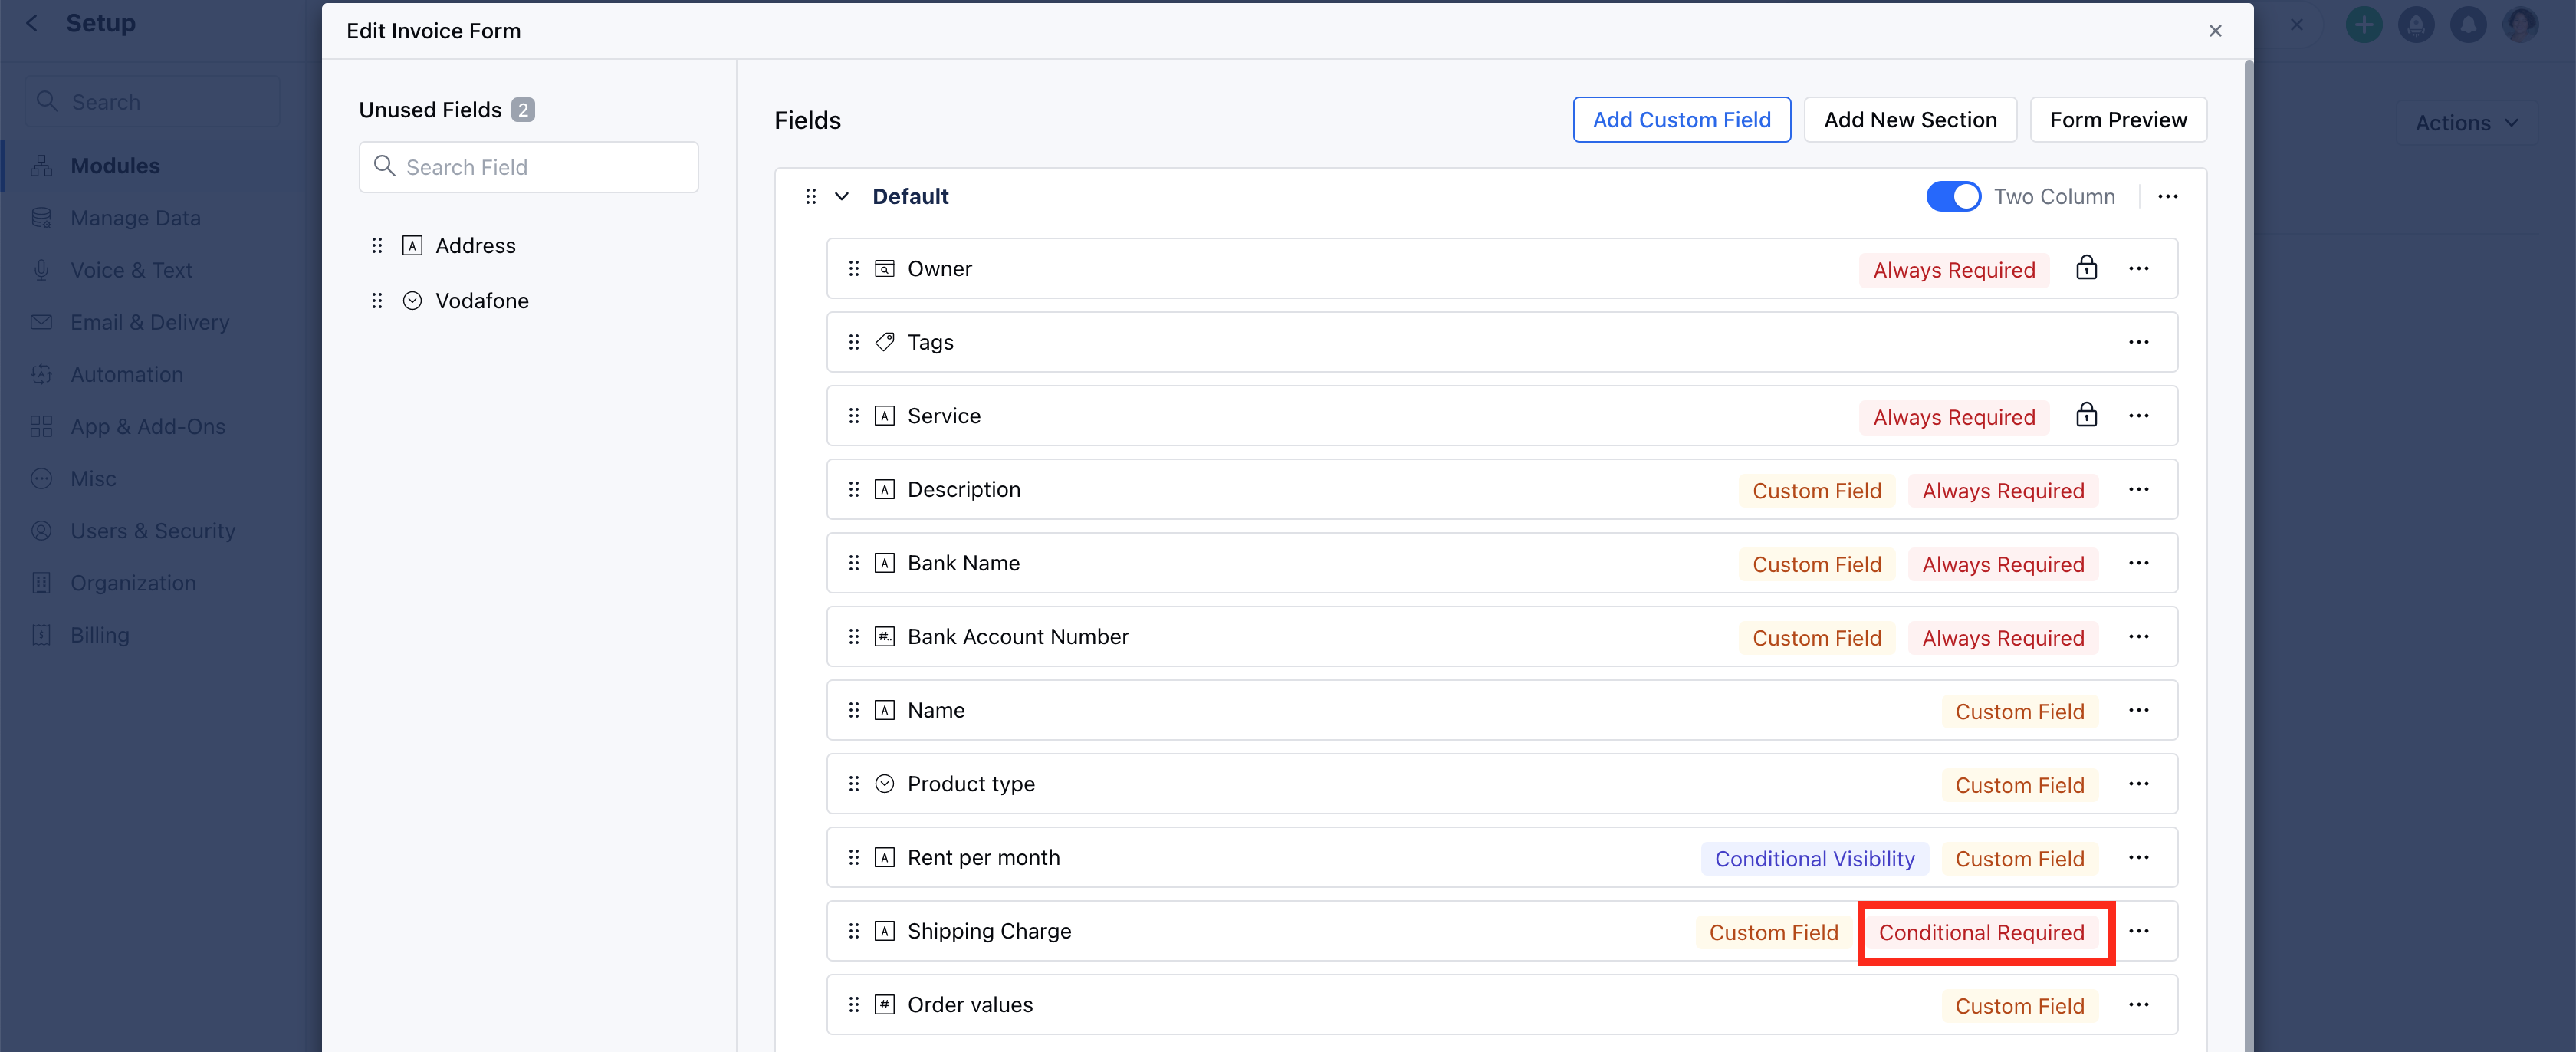
Task: Grab the drag handle of Address unused field
Action: (377, 245)
